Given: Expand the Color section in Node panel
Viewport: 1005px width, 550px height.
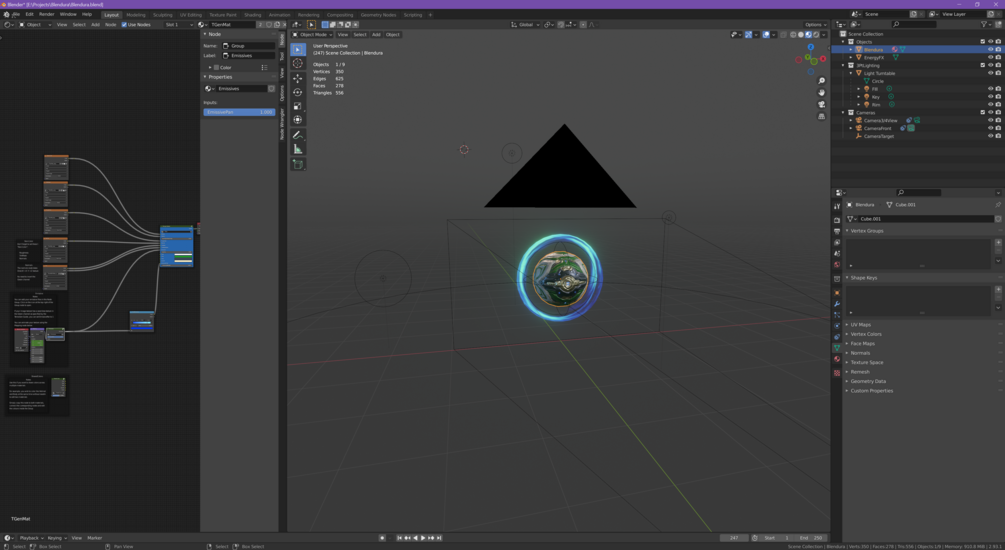Looking at the screenshot, I should coord(210,67).
